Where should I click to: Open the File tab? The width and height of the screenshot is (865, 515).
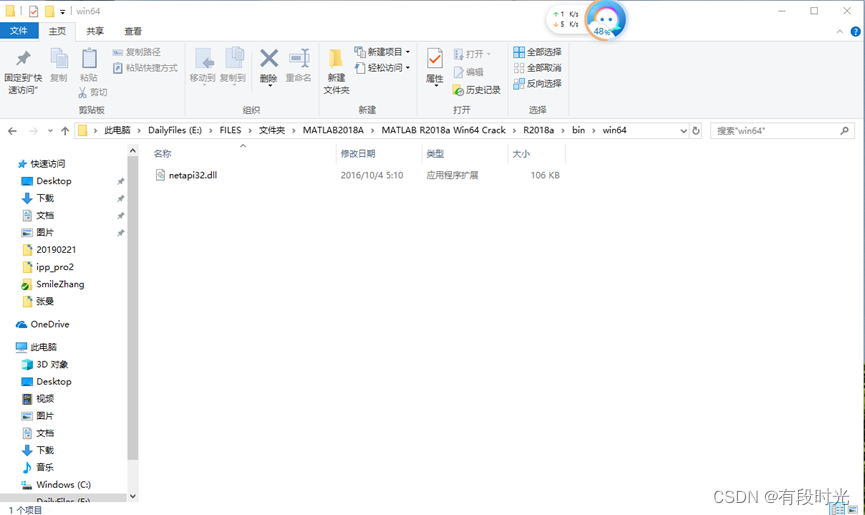point(19,31)
